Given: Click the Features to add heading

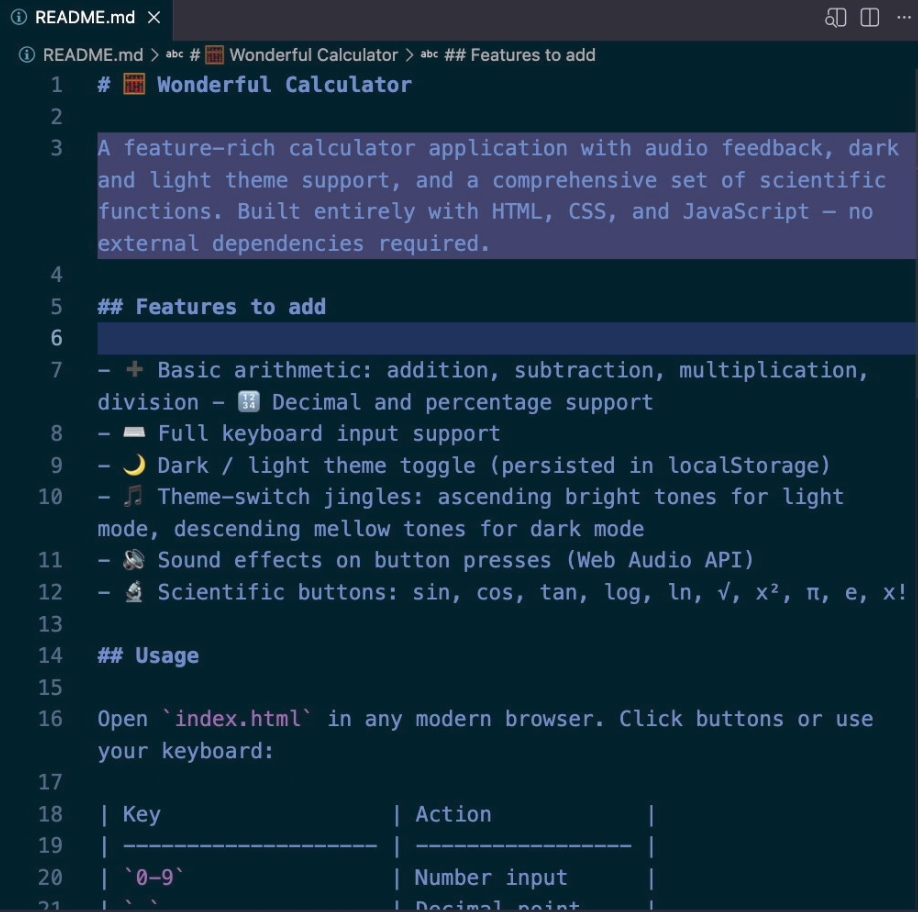Looking at the screenshot, I should 210,306.
